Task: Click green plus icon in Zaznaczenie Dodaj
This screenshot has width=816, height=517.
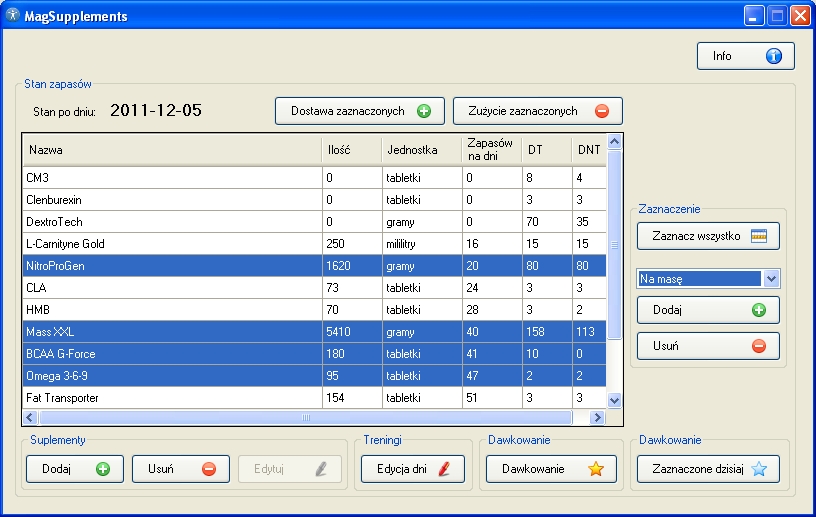Action: point(759,310)
